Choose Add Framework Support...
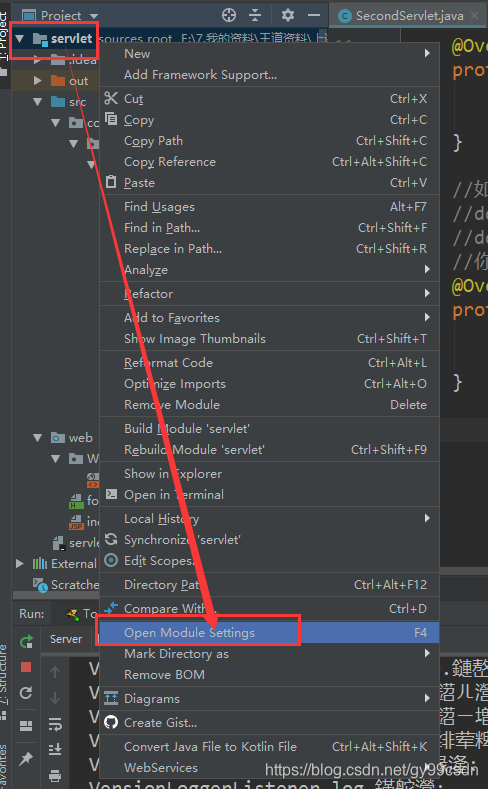 (x=270, y=75)
